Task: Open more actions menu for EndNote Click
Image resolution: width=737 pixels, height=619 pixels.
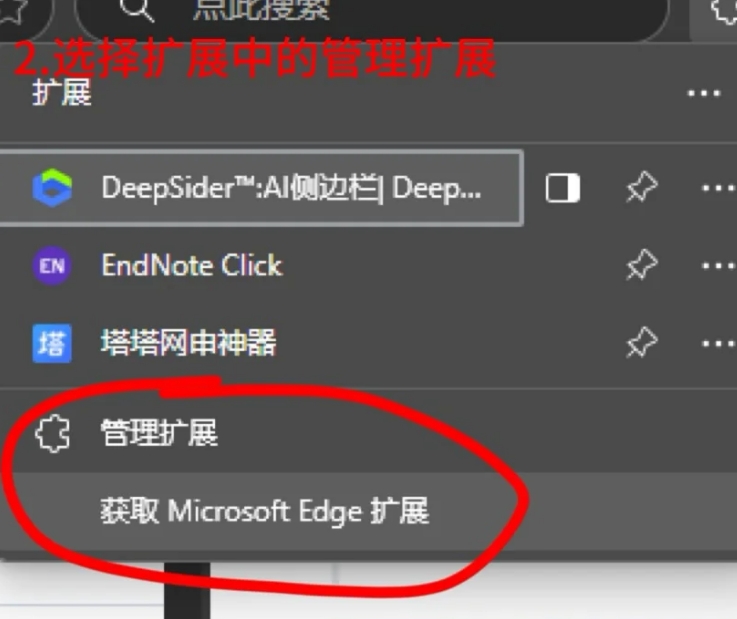Action: 718,266
